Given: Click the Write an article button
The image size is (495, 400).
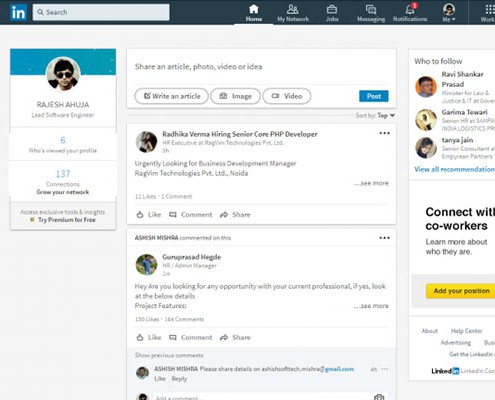Looking at the screenshot, I should [172, 96].
